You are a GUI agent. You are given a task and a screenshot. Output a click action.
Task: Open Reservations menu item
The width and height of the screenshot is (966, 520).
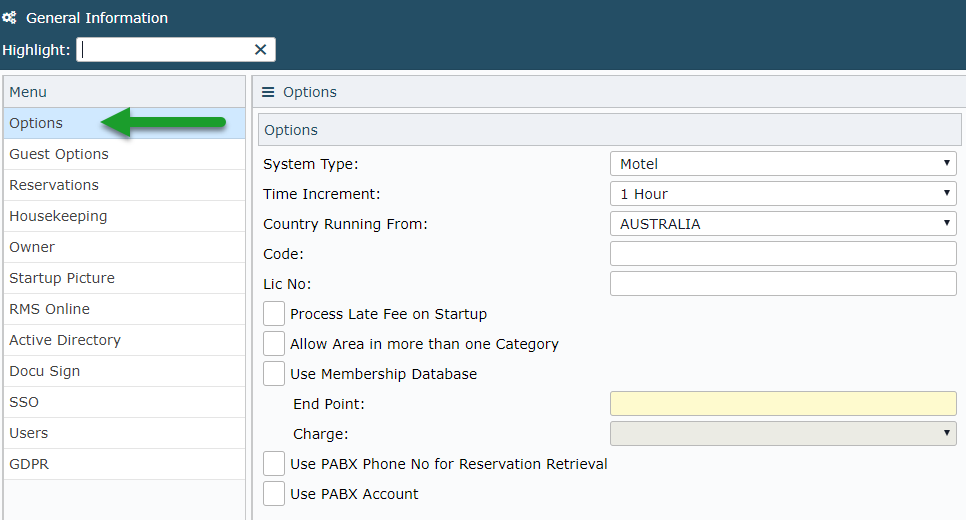tap(124, 185)
